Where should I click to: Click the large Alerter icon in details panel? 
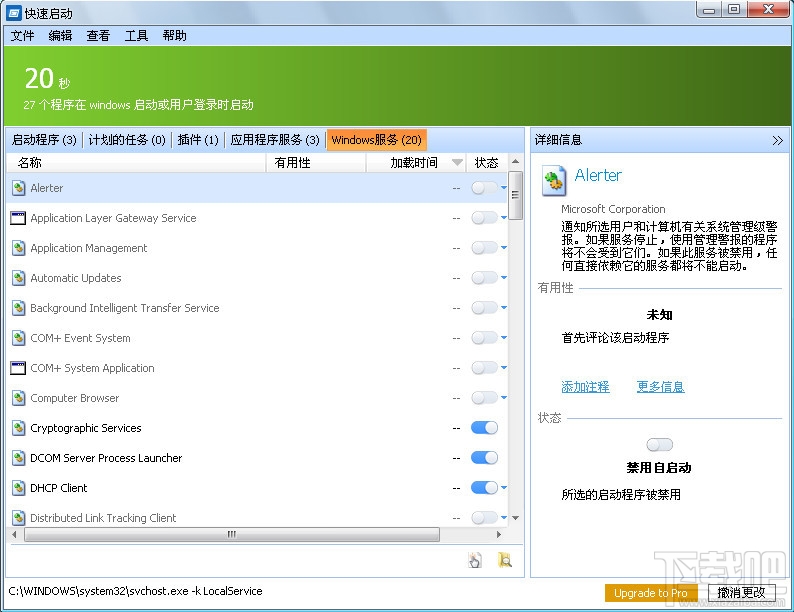[553, 180]
